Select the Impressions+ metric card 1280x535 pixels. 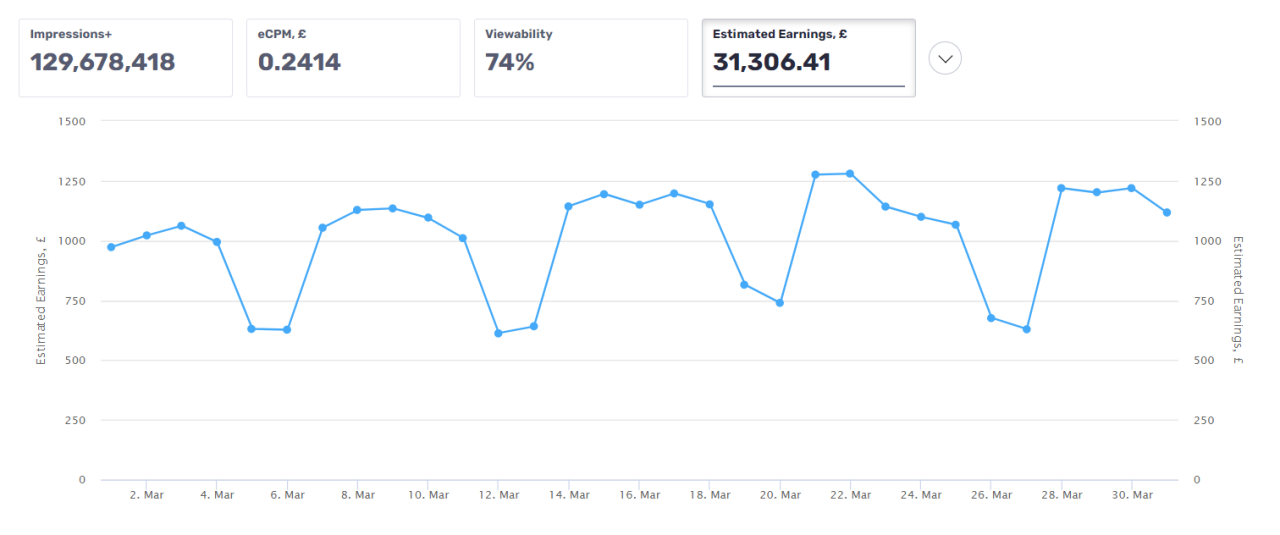click(x=125, y=58)
